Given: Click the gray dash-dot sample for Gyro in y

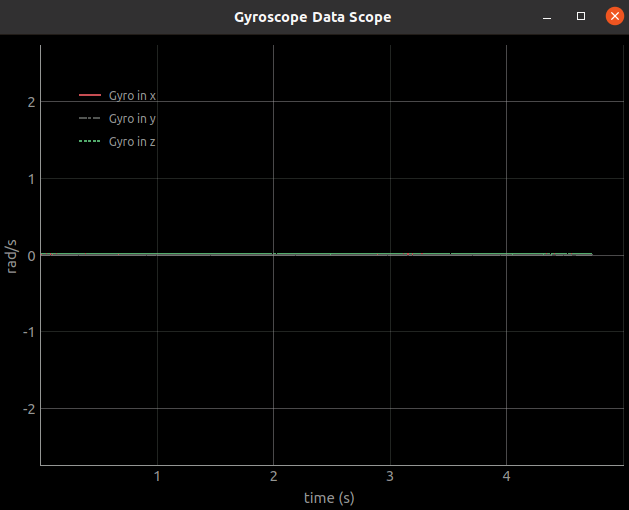Looking at the screenshot, I should tap(90, 118).
